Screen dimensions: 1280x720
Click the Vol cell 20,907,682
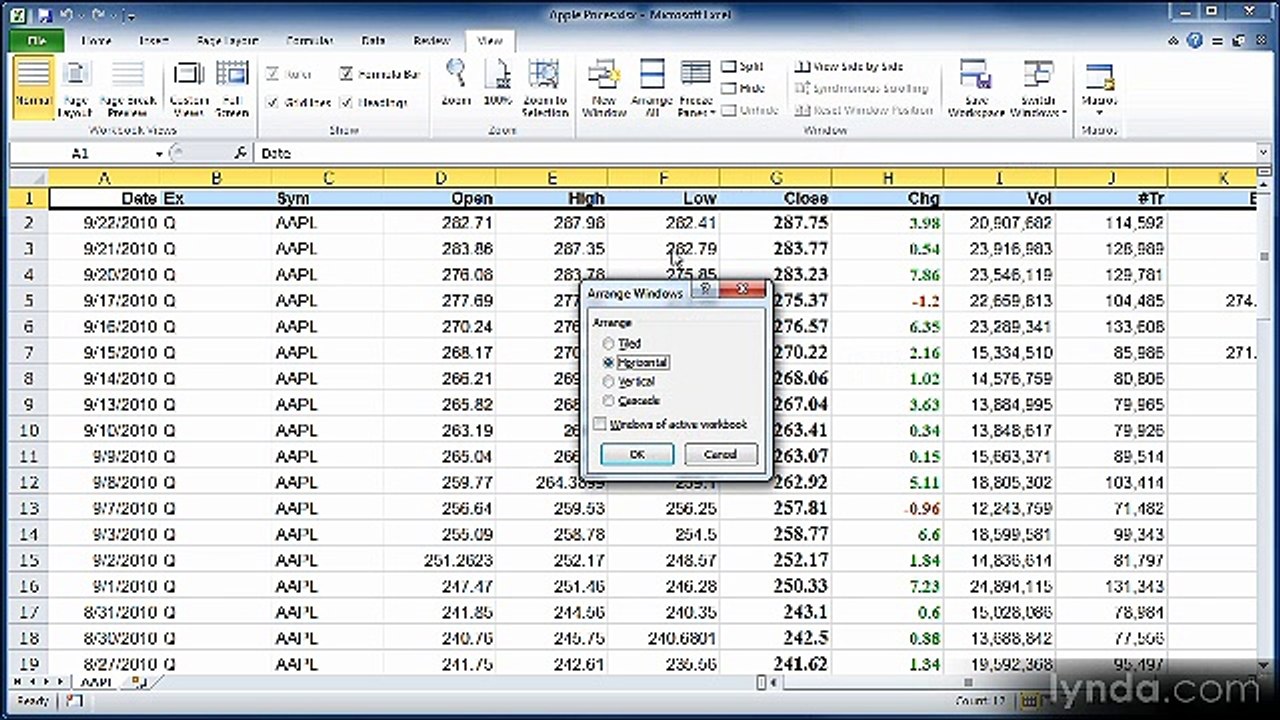click(x=999, y=223)
